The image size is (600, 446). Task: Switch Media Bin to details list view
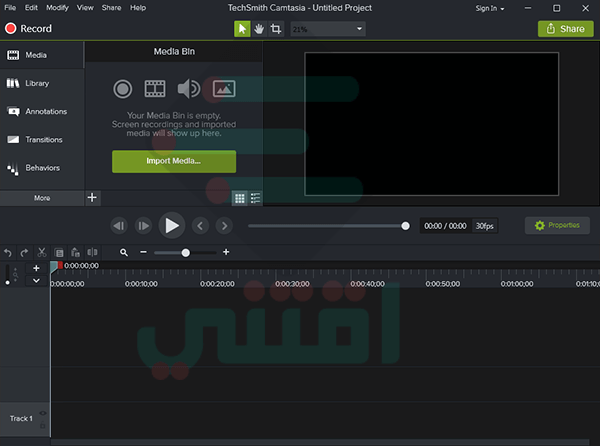(255, 198)
